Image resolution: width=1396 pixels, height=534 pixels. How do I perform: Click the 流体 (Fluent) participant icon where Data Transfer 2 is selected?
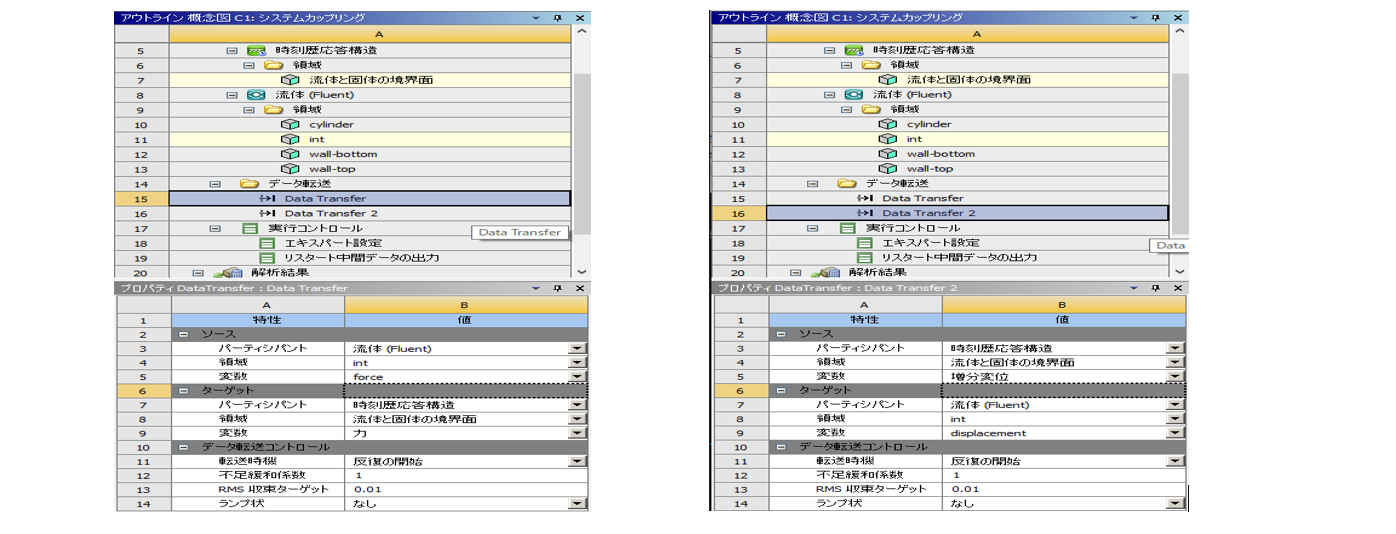[x=853, y=95]
